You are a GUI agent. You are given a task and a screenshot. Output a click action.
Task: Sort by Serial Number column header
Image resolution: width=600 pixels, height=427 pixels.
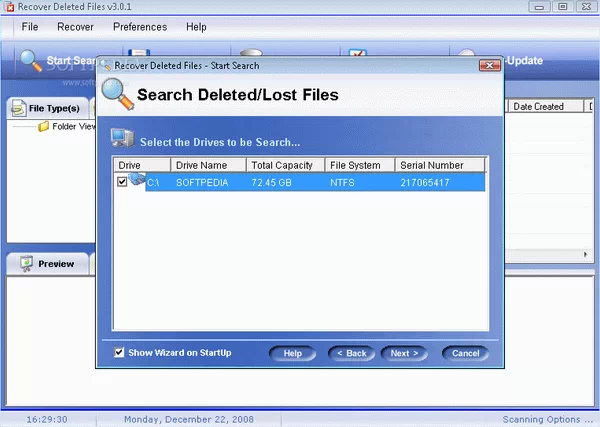pos(440,165)
